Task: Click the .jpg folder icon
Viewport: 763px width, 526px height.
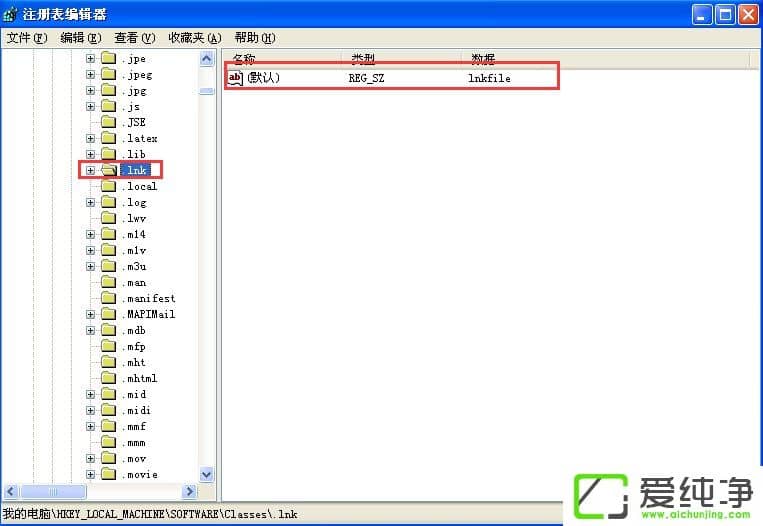Action: coord(109,91)
